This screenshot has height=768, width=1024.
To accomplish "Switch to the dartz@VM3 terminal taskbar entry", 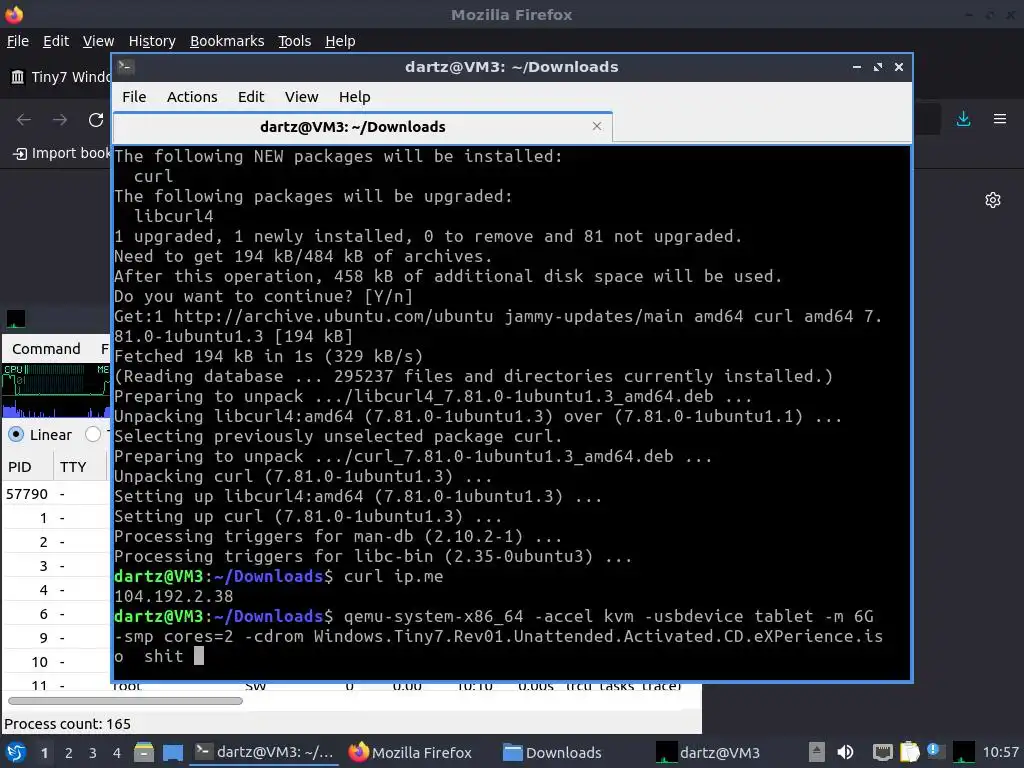I will (x=264, y=752).
